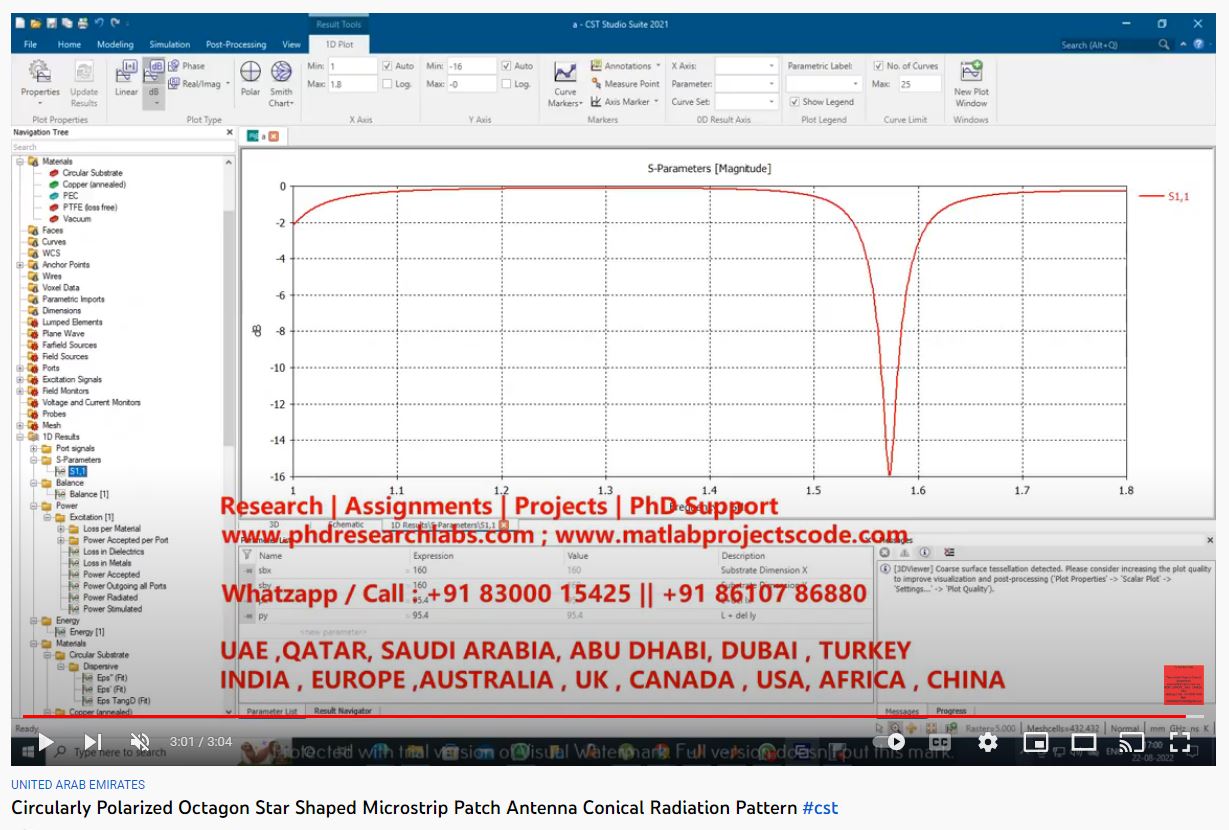Select the Phase plot type

pos(187,66)
